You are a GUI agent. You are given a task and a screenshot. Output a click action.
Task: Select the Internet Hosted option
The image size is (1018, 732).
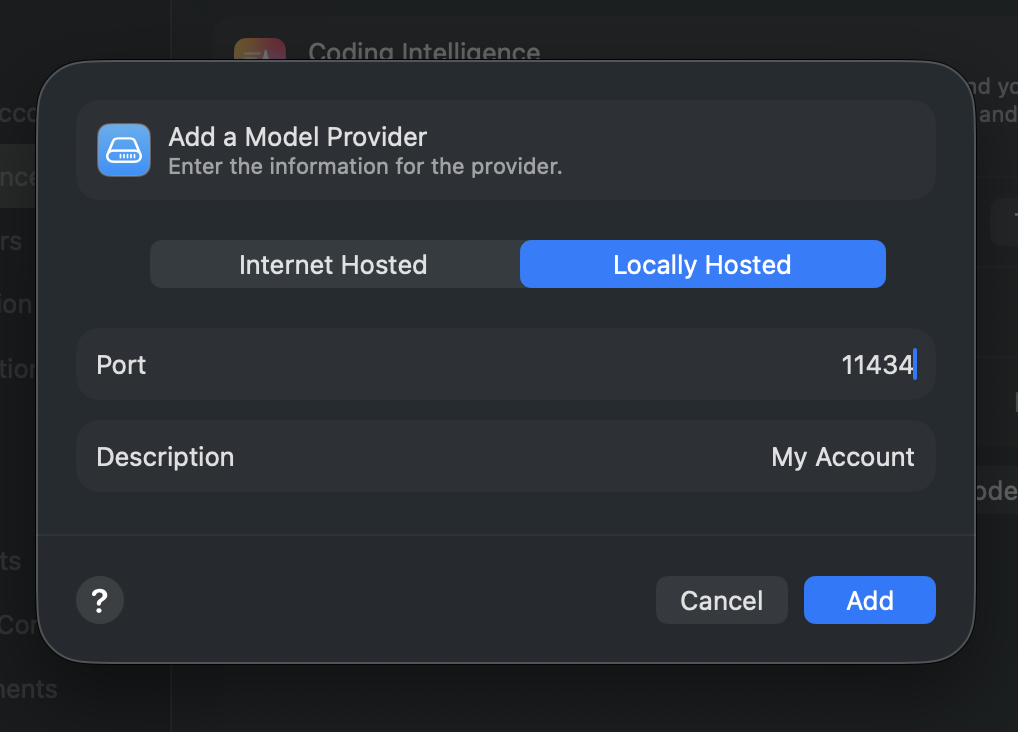tap(333, 264)
